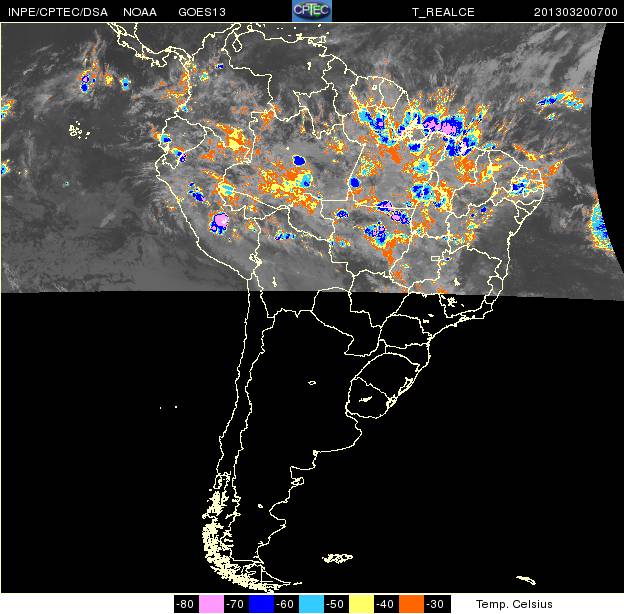624x614 pixels.
Task: Select the -70 legend value
Action: pyautogui.click(x=236, y=604)
